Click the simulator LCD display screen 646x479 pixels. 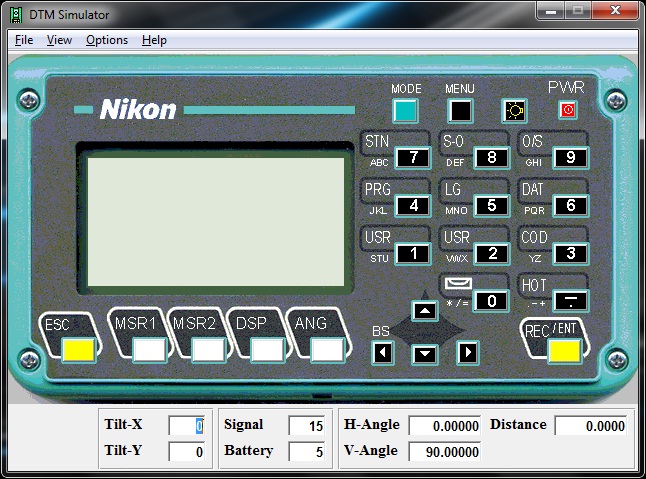pos(216,222)
